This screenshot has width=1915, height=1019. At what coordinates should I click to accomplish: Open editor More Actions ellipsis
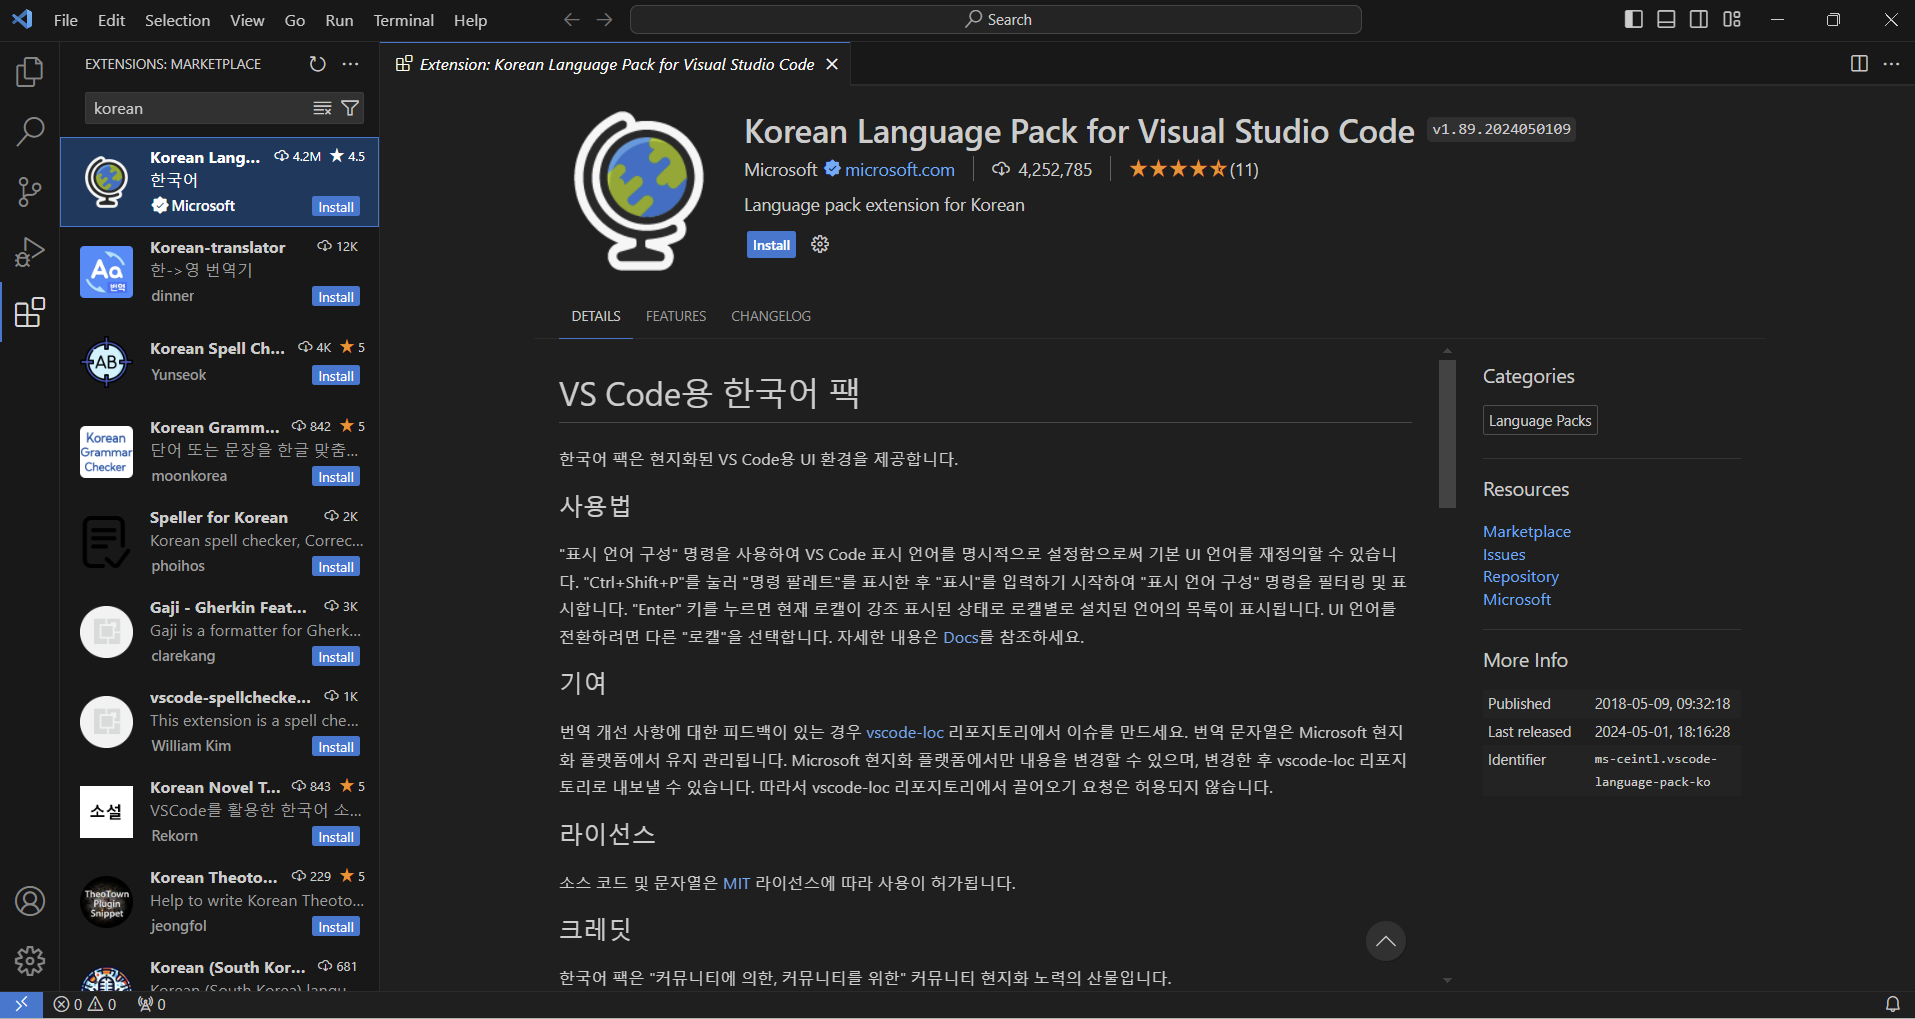click(1891, 64)
